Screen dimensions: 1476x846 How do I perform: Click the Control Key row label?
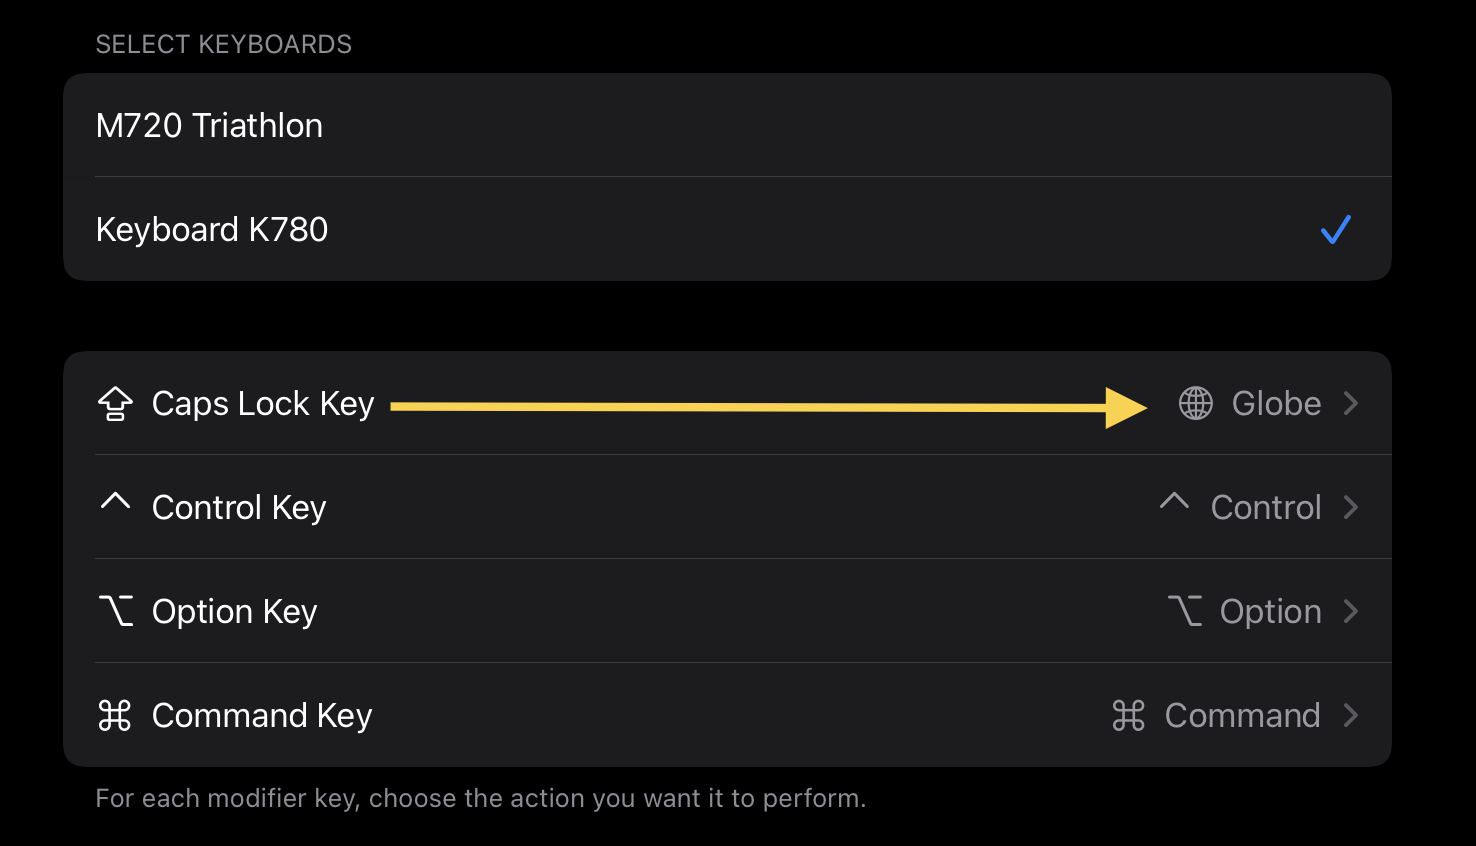coord(238,507)
